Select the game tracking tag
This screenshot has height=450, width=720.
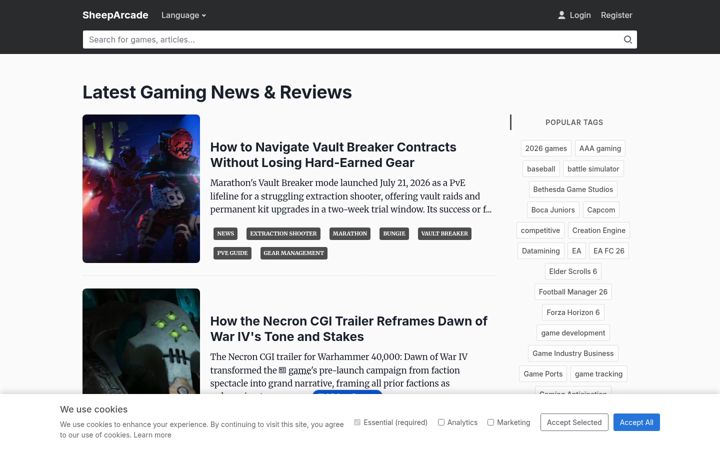point(599,374)
